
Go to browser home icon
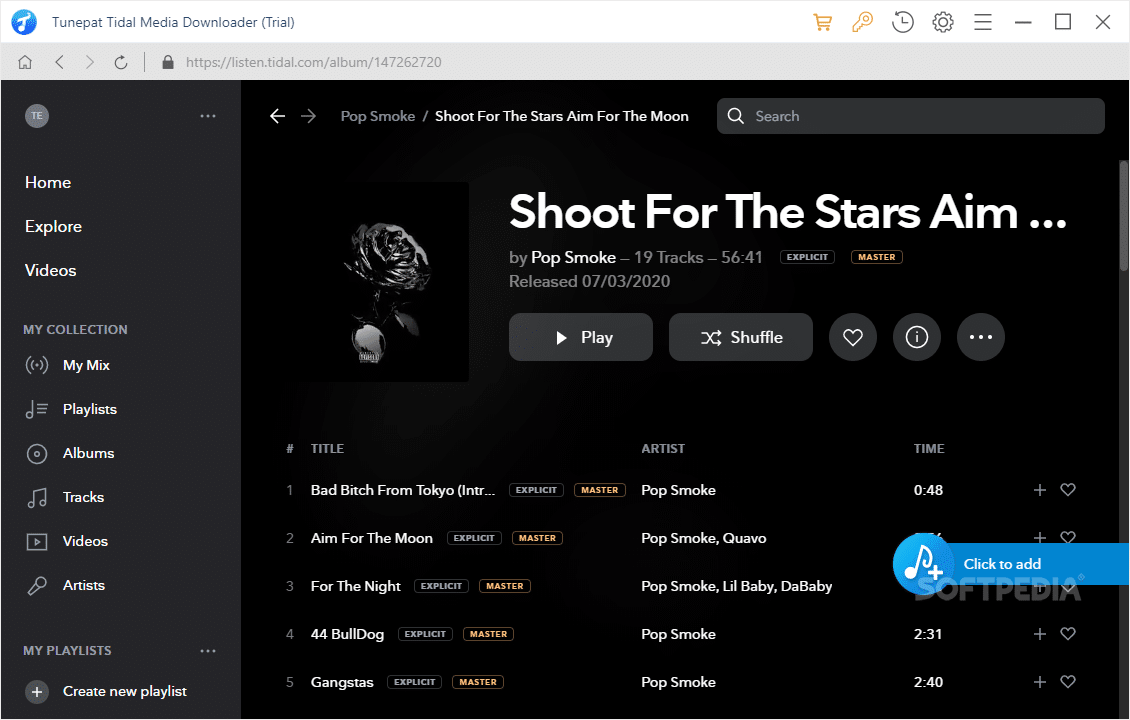click(25, 62)
